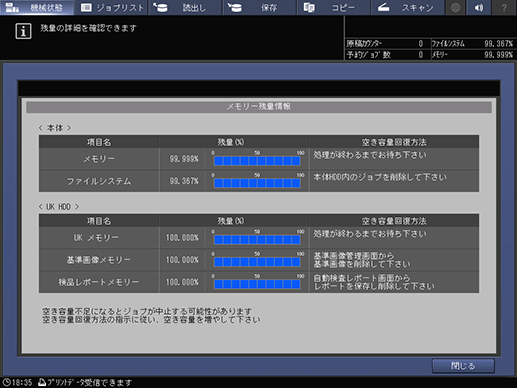Click the メモリー remaining progress bar
Screen dimensions: 517x388
257,161
